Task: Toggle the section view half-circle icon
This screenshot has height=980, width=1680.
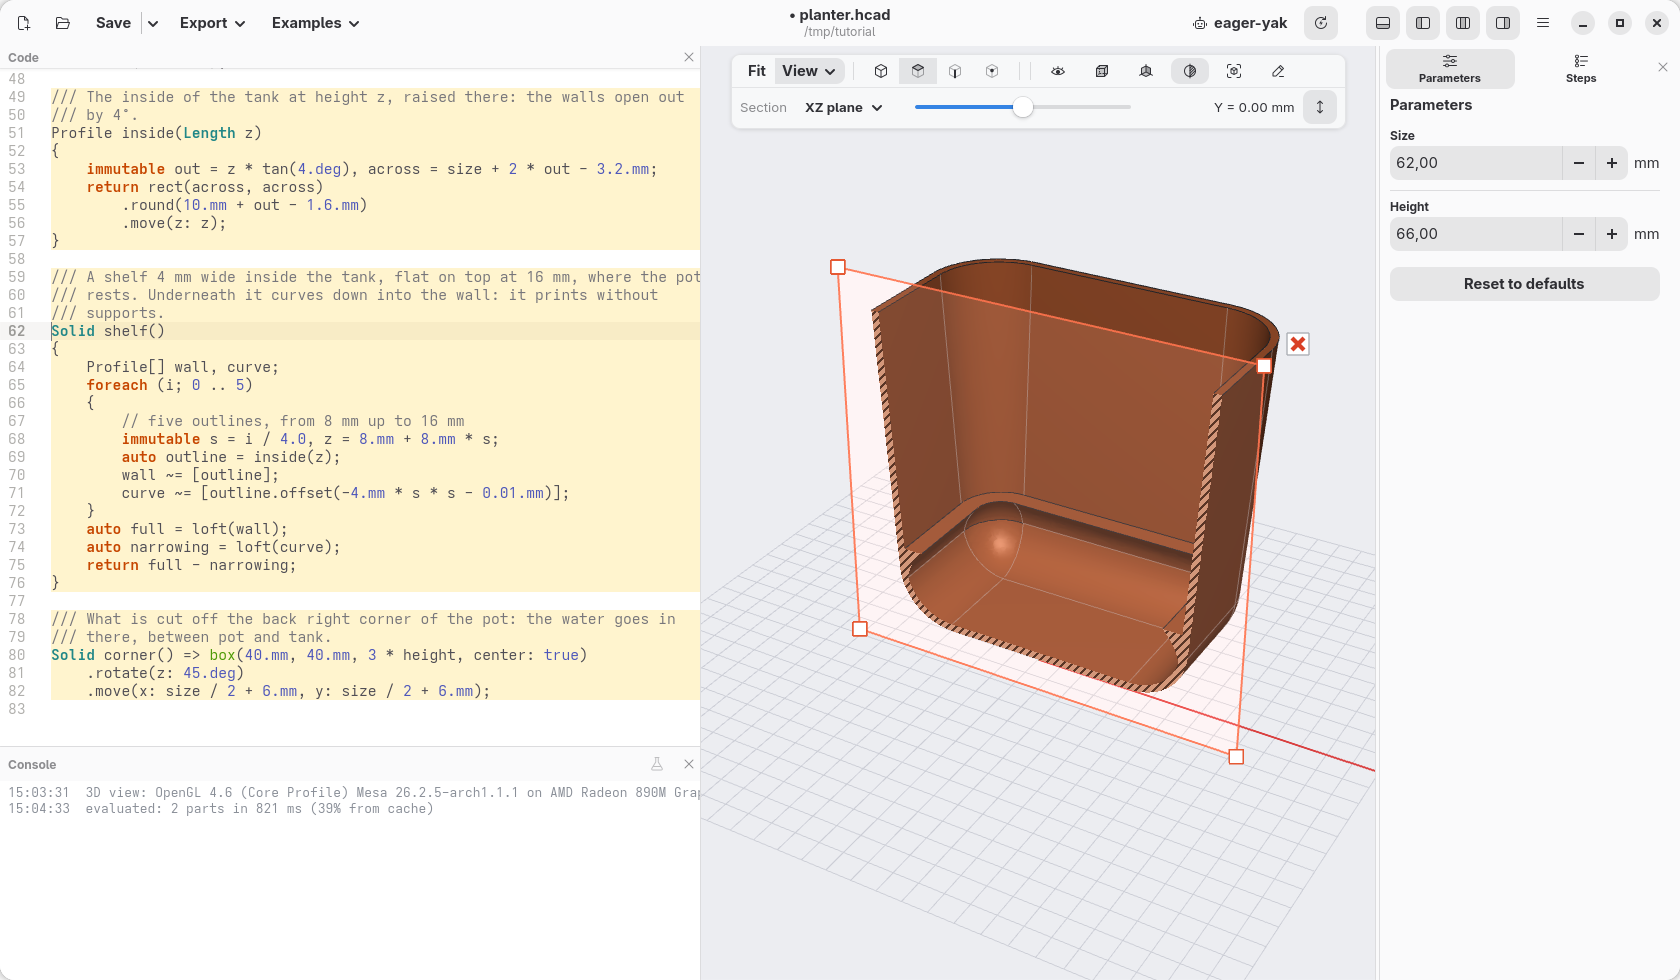Action: 1190,71
